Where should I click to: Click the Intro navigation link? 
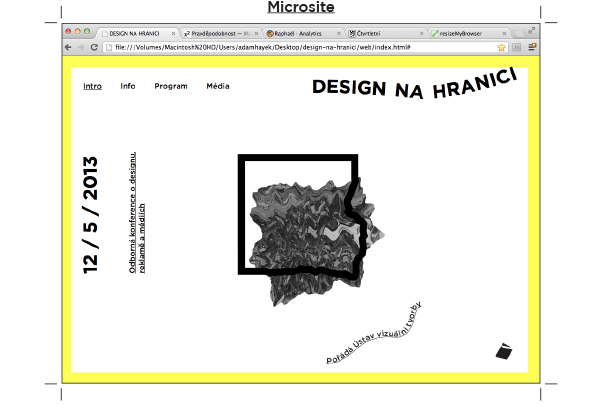pyautogui.click(x=92, y=86)
